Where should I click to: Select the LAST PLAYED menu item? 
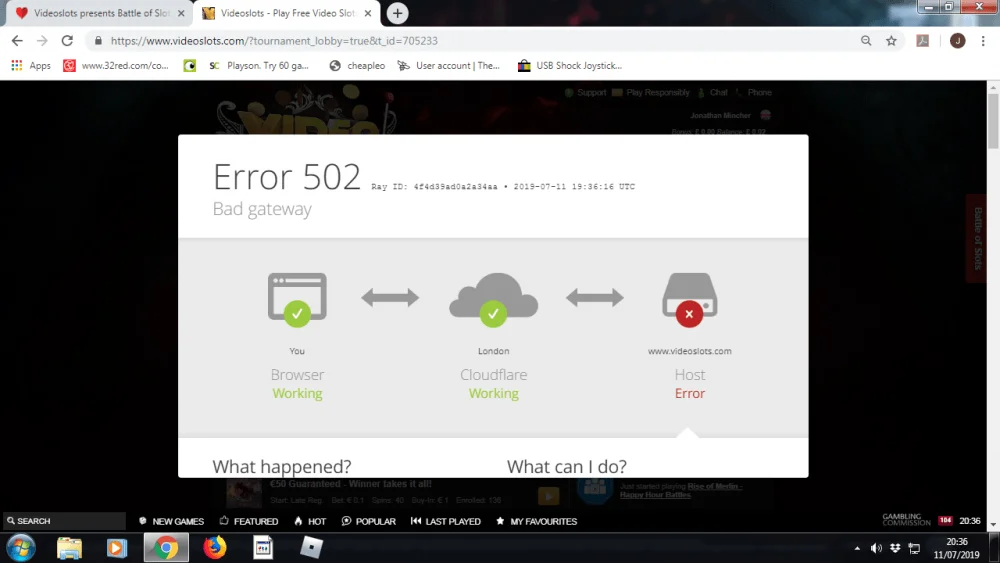[x=446, y=521]
